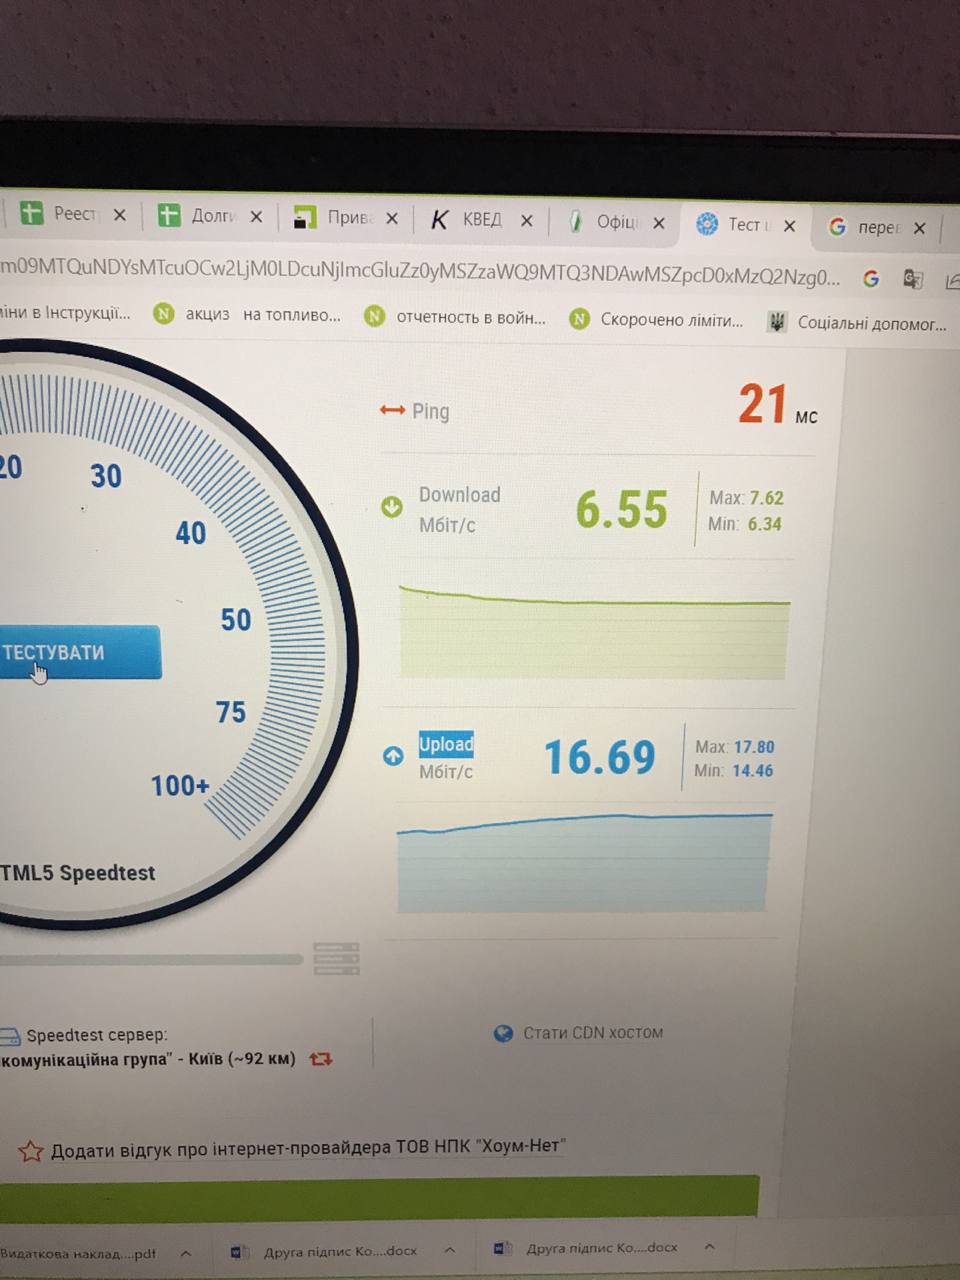Viewport: 960px width, 1280px height.
Task: Close the Долги tab
Action: [256, 216]
